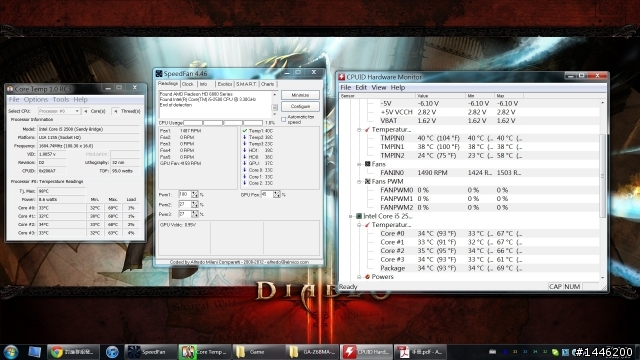The height and width of the screenshot is (360, 640).
Task: Click the Powers node icon in Hardware Monitor
Action: click(367, 277)
